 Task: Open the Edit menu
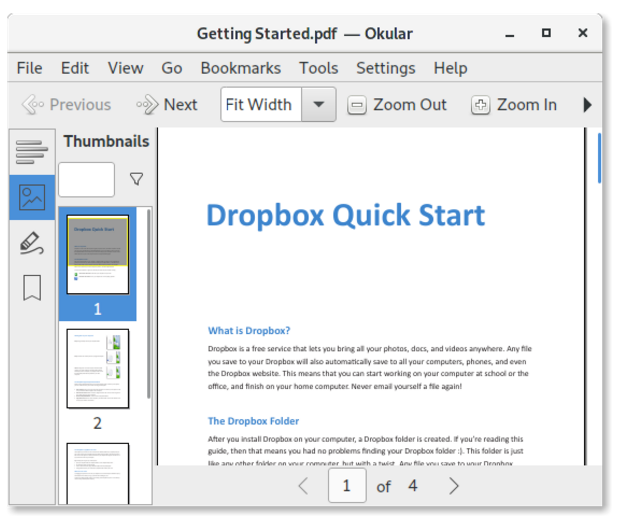coord(75,68)
